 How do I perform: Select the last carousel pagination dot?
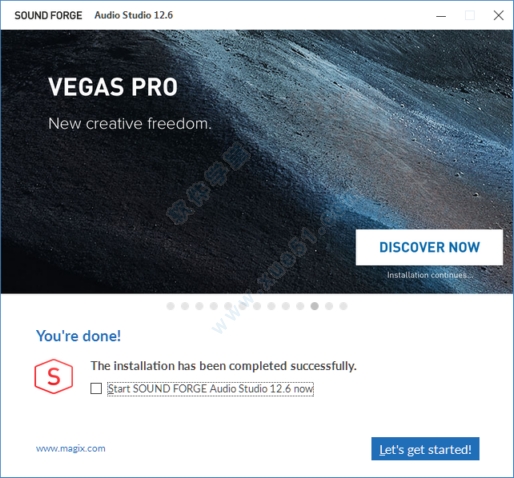pos(343,306)
